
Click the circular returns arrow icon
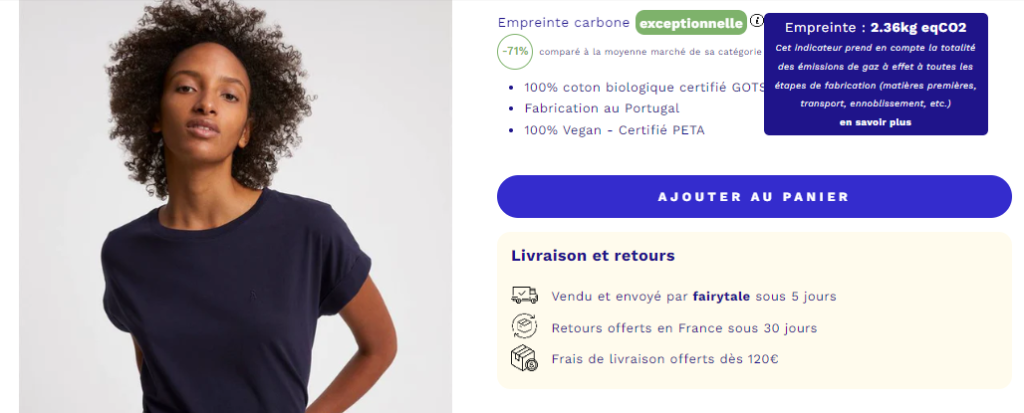click(524, 327)
